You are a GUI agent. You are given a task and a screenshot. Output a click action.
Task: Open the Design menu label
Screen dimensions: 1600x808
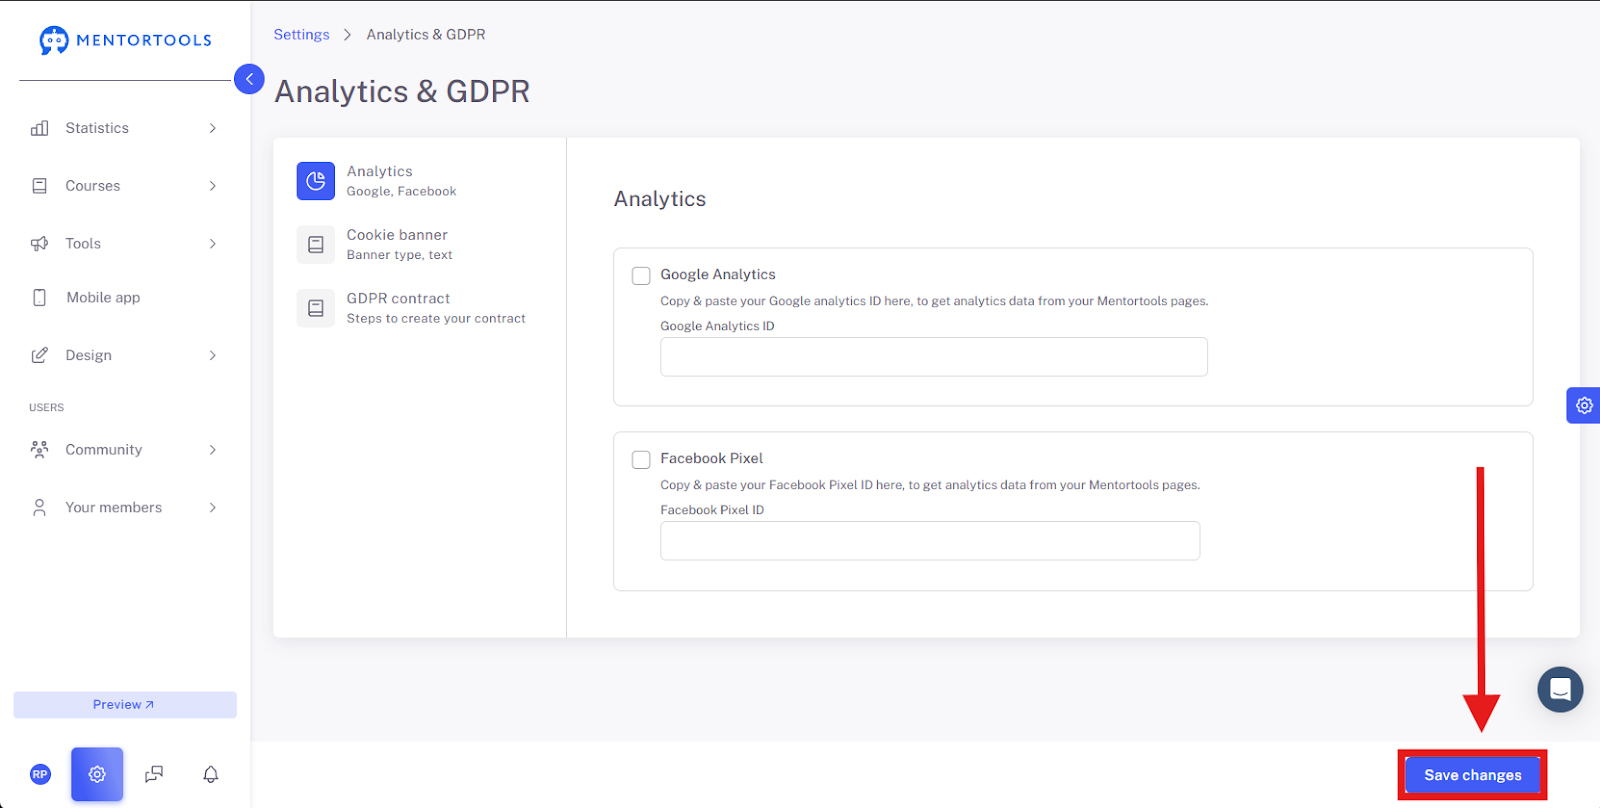(x=89, y=355)
